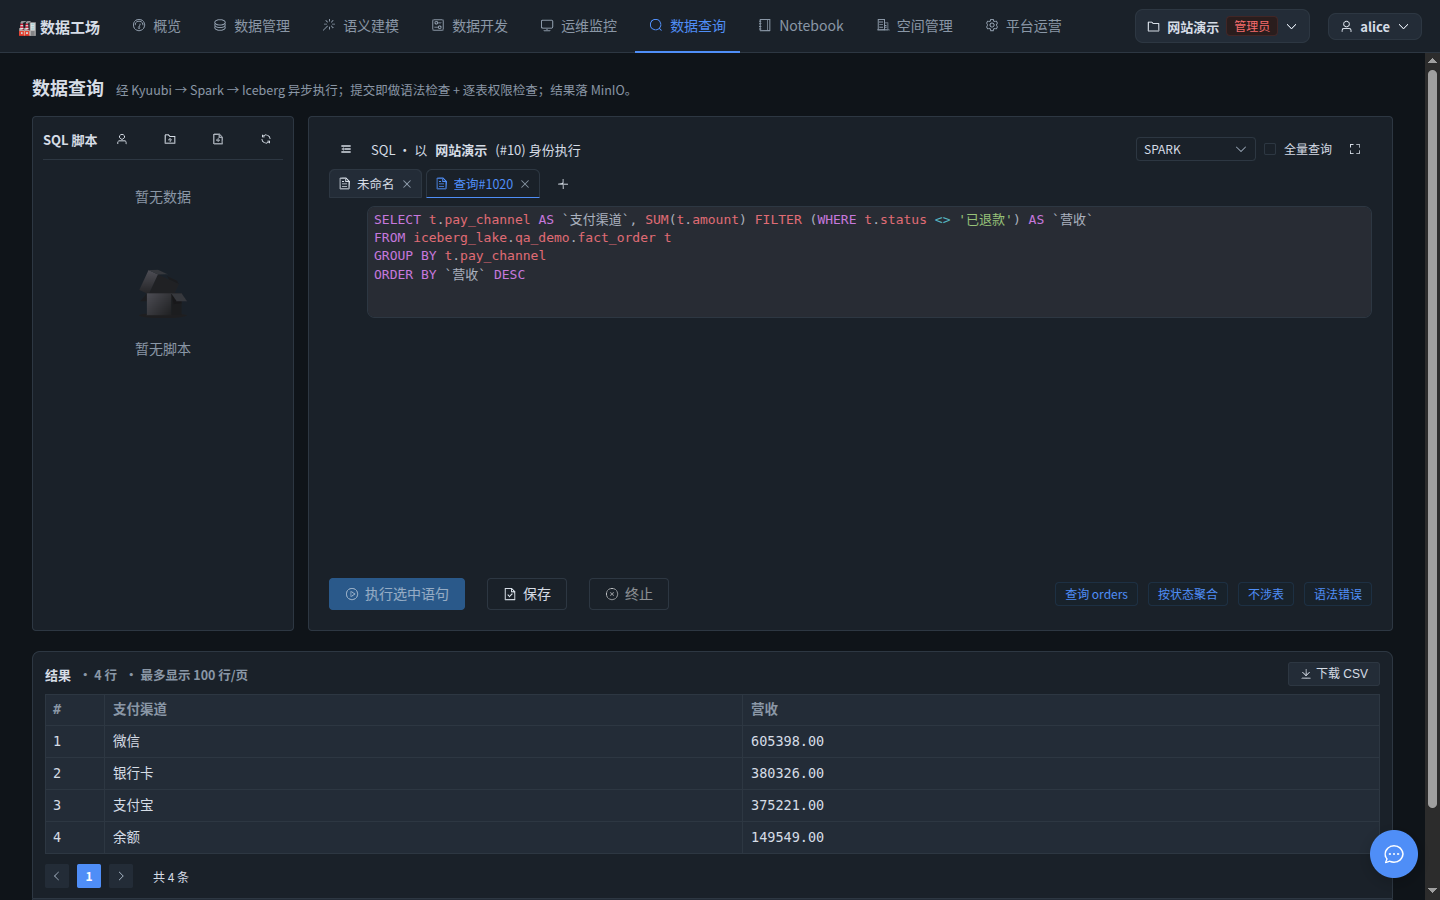Close the 查询#1020 tab
The image size is (1440, 900).
525,184
